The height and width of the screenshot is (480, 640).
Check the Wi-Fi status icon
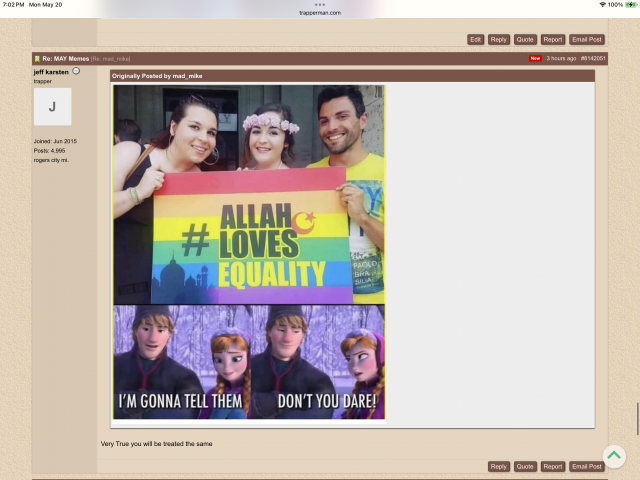[602, 4]
